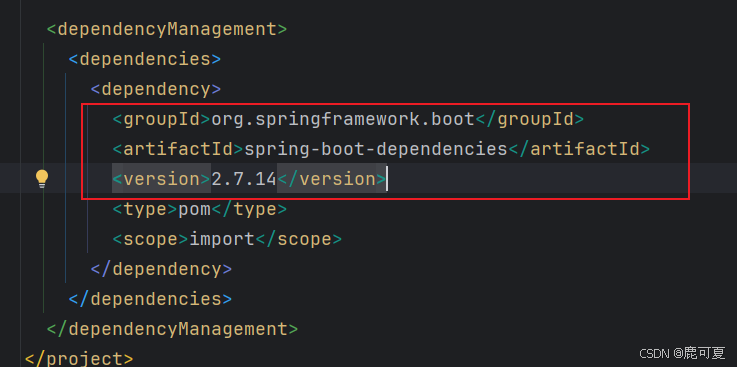Click the closing dependency tag
The image size is (737, 367).
161,269
